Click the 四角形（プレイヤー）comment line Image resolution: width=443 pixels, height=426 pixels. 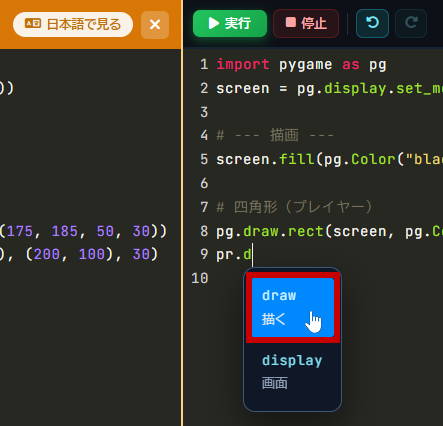pos(294,207)
